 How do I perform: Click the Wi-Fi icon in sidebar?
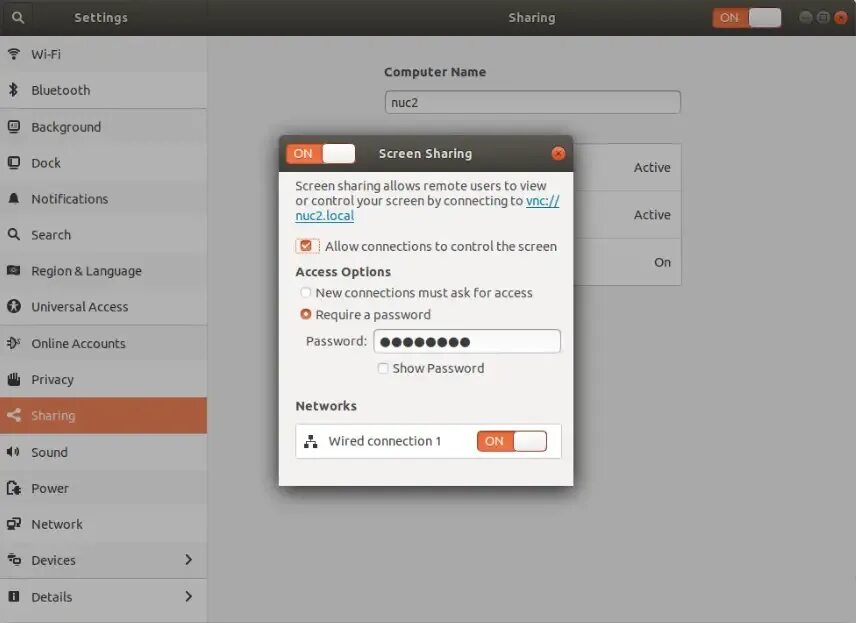point(14,54)
